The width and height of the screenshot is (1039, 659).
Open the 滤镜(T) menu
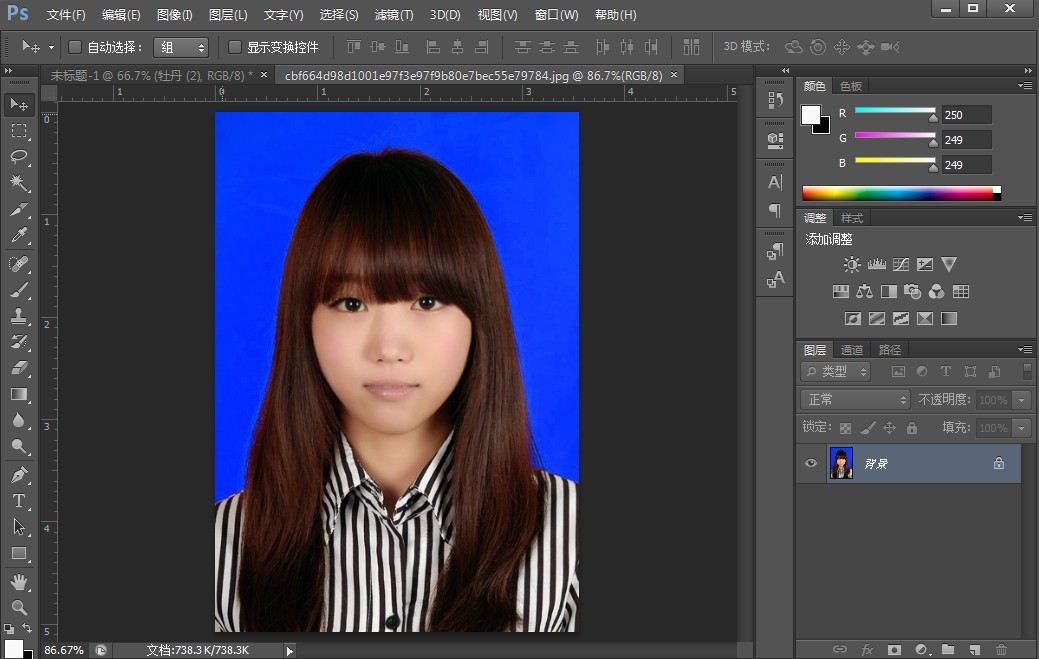point(393,15)
